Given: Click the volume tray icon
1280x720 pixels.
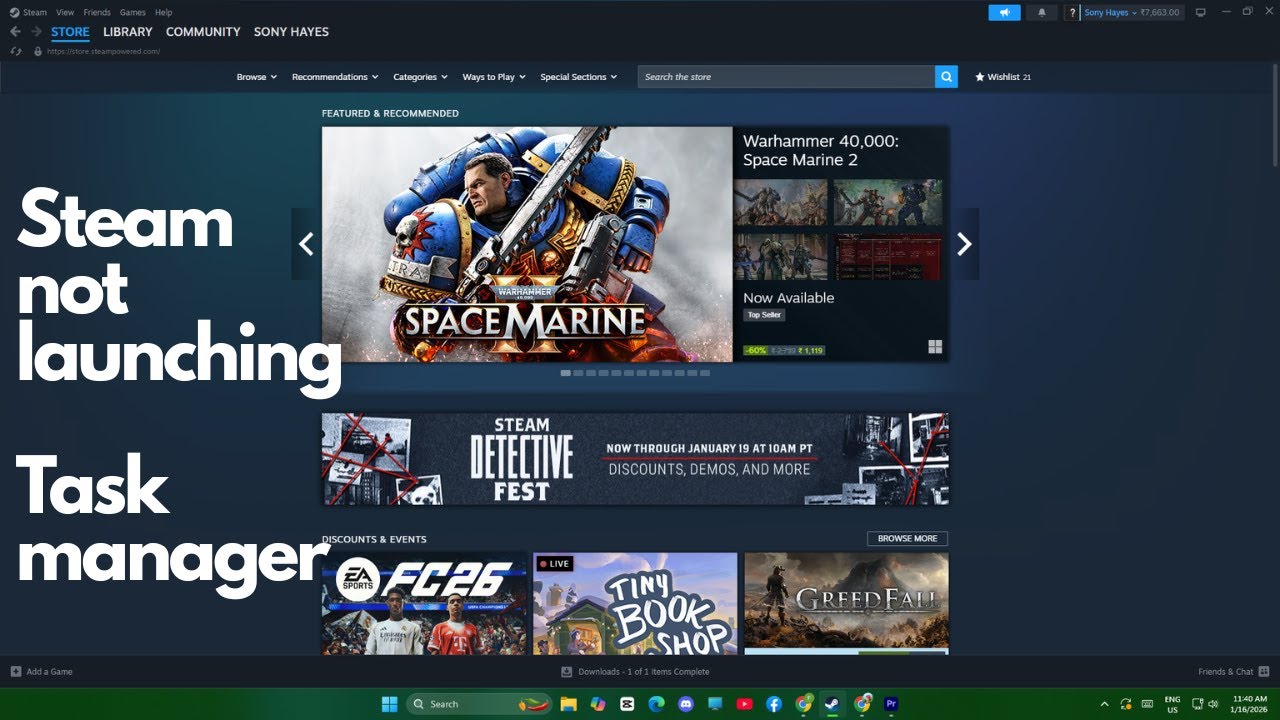Looking at the screenshot, I should tap(1213, 704).
